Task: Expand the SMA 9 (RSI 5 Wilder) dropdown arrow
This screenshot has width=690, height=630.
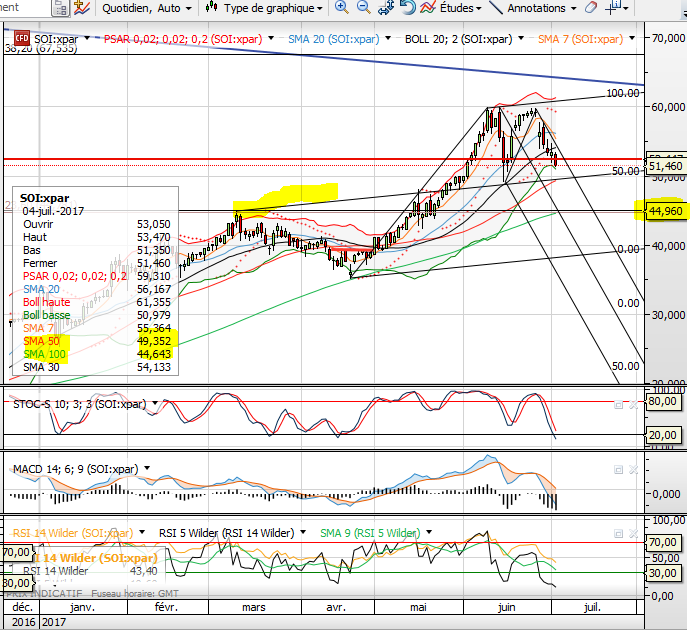Action: (x=429, y=532)
